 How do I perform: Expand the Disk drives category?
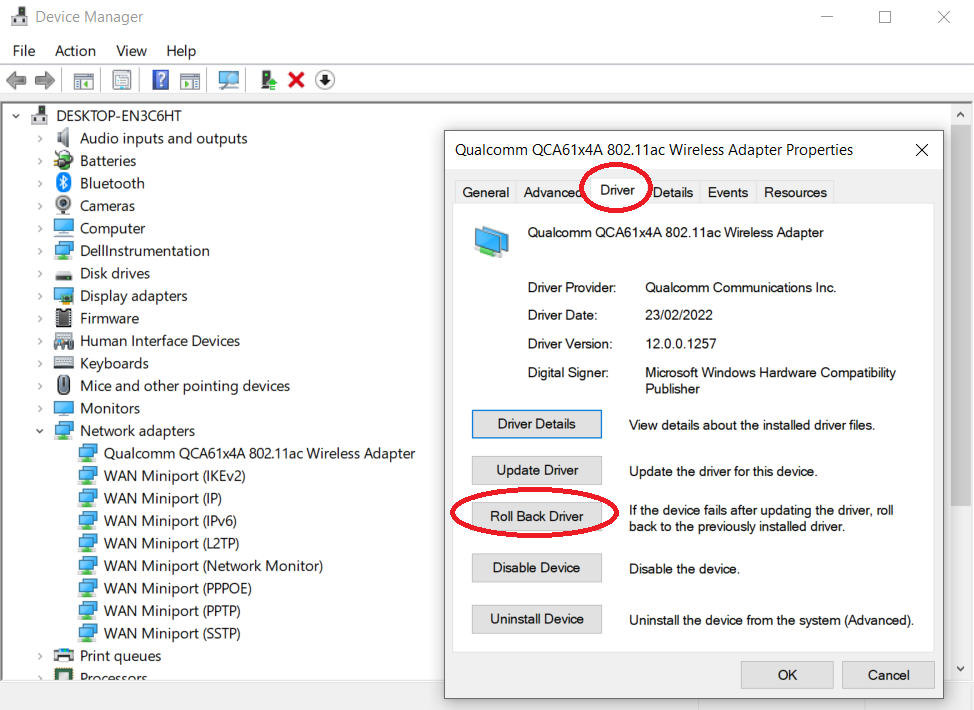coord(40,273)
